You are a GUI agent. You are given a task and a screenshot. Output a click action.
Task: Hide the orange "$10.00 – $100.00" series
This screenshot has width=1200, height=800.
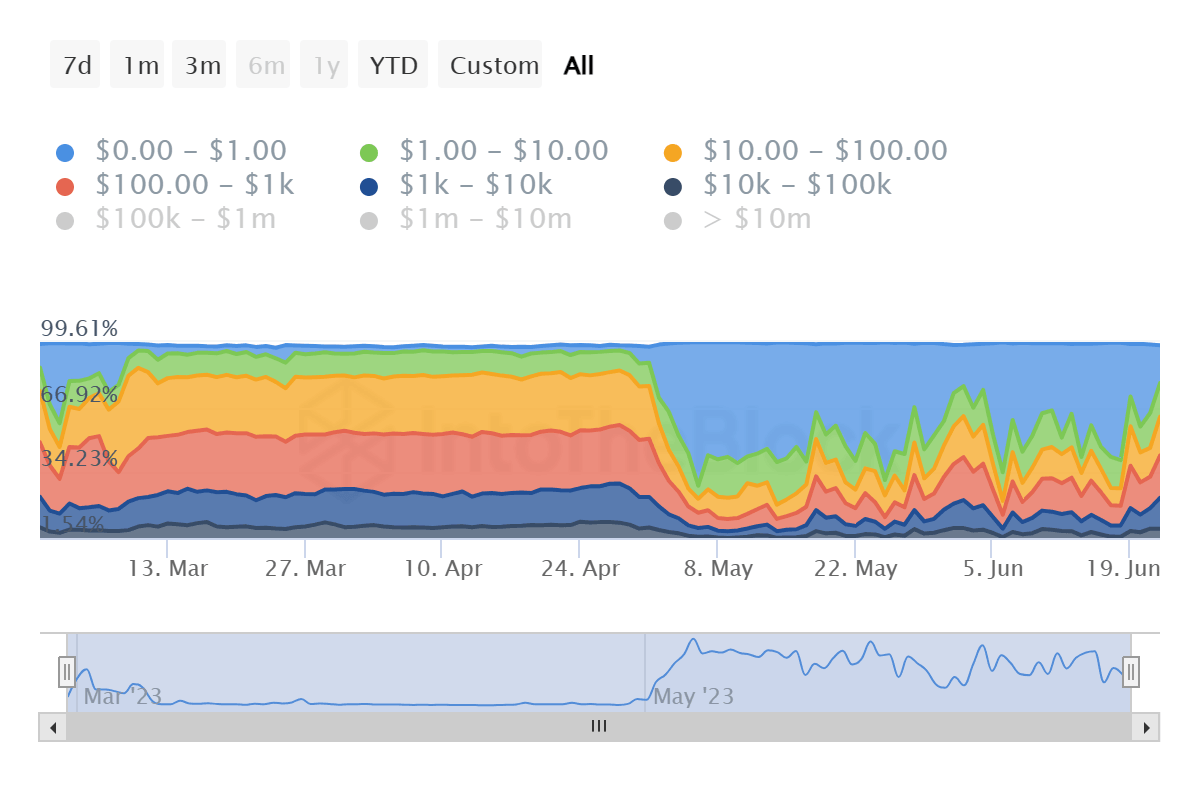(673, 150)
